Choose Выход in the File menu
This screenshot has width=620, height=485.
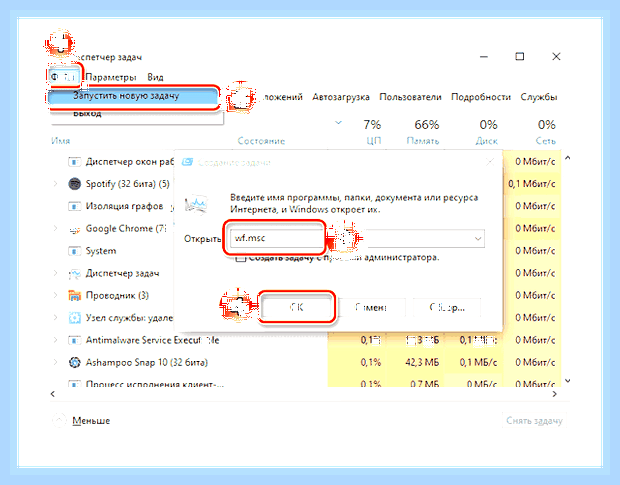coord(87,113)
